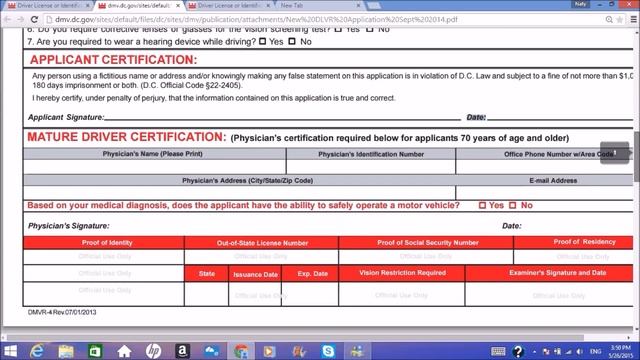This screenshot has width=640, height=360.
Task: Launch Internet Explorer from taskbar
Action: point(38,351)
